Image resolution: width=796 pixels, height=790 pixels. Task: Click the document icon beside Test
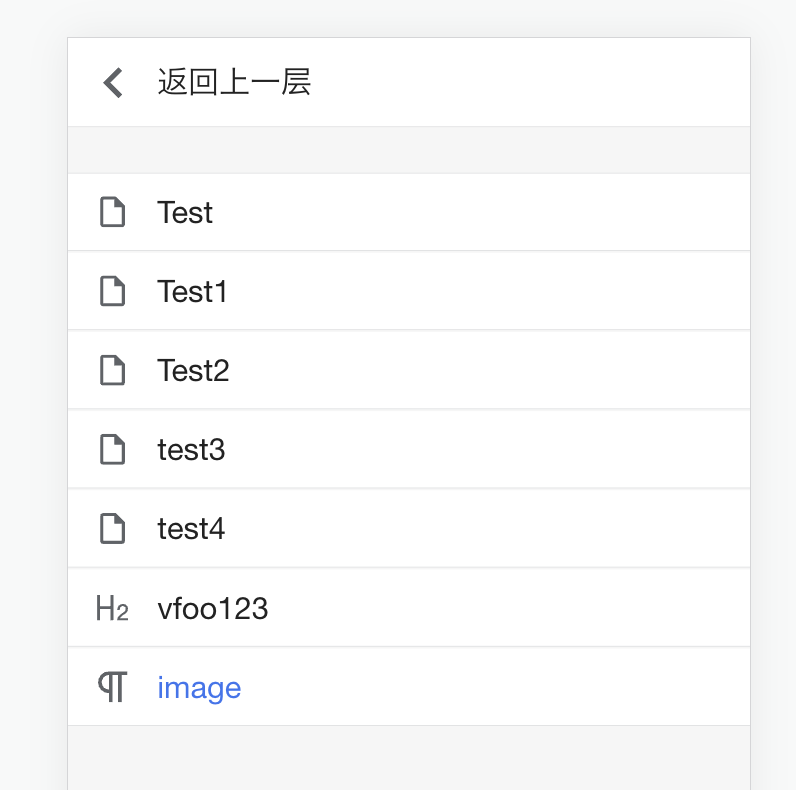click(112, 212)
